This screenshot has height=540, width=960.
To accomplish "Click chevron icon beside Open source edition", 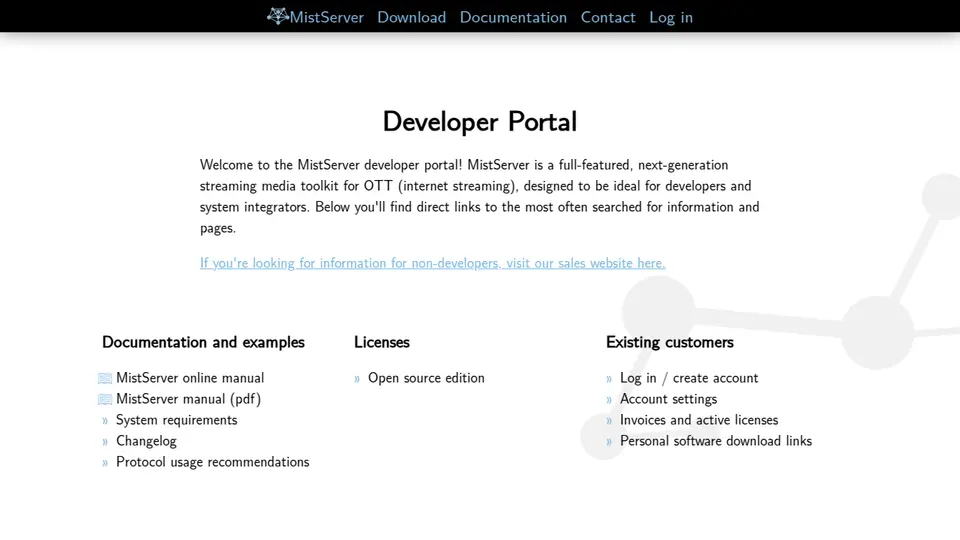I will tap(357, 379).
